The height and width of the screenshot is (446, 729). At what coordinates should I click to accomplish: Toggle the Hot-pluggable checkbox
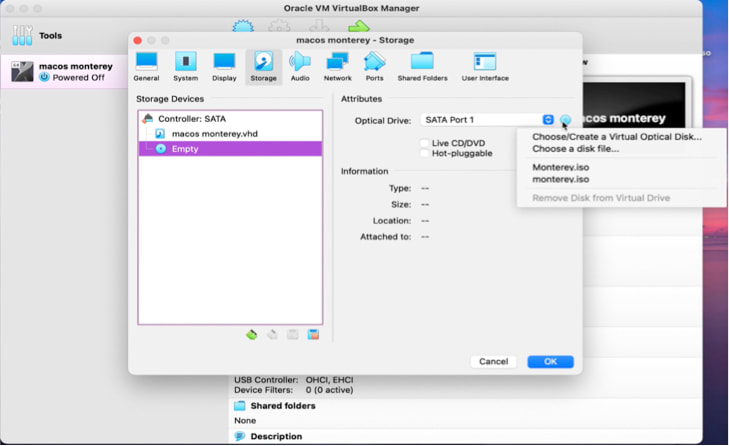click(x=424, y=153)
